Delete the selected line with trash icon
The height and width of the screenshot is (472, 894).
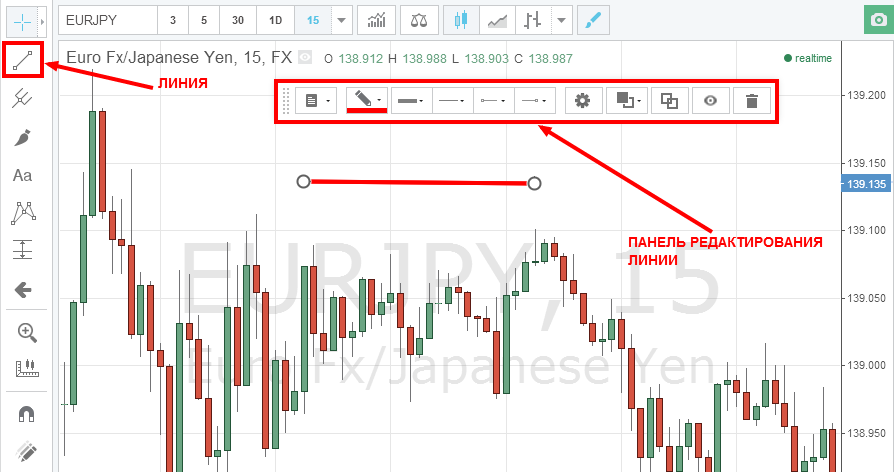[x=752, y=101]
